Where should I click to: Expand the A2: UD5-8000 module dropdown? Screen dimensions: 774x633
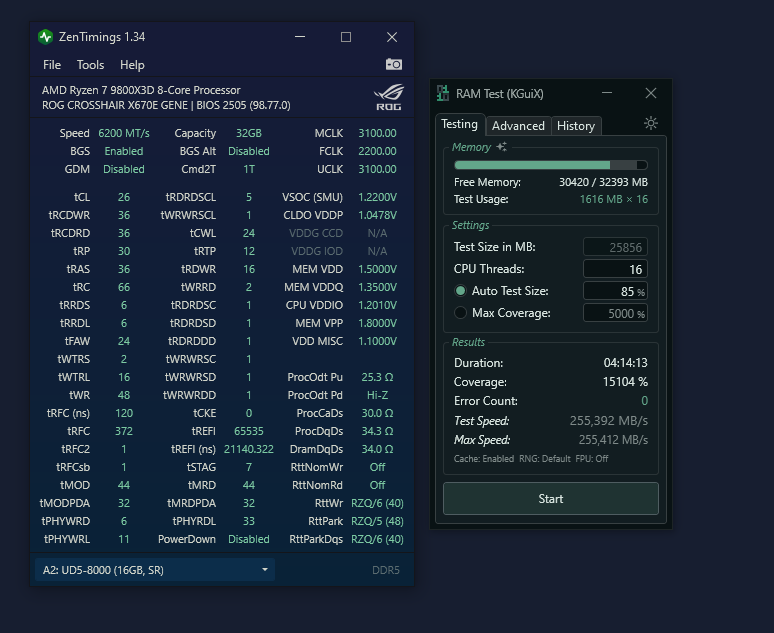point(152,570)
